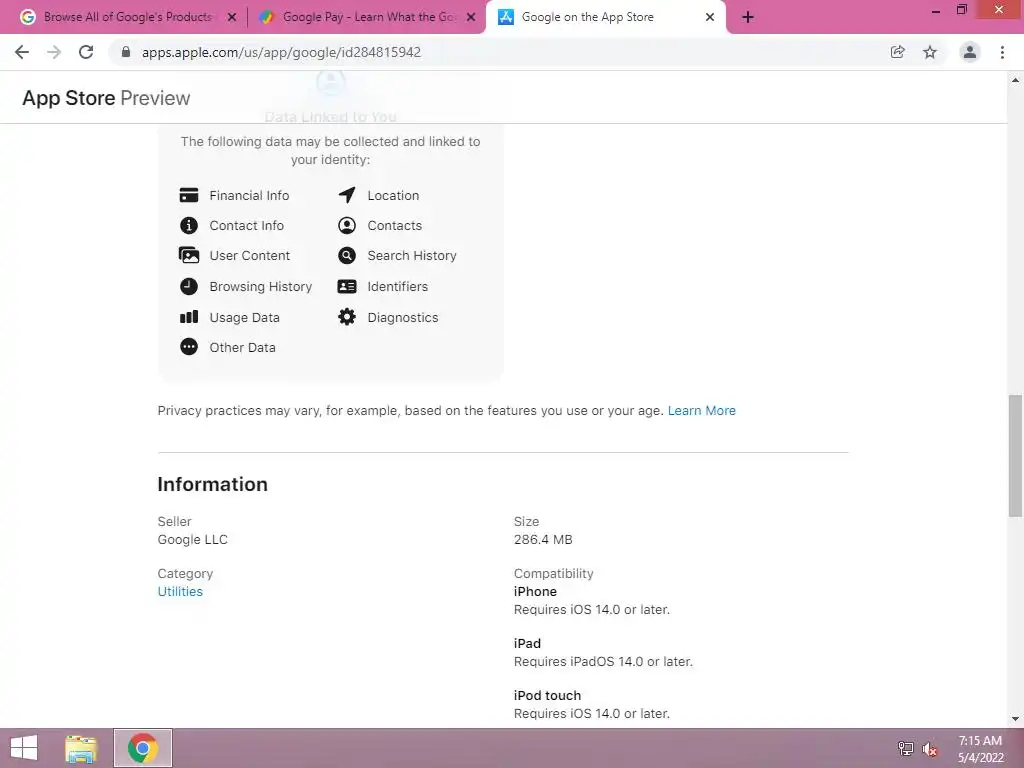Click the "iPhone" compatibility label
Screen dimensions: 1024x768
(x=536, y=592)
